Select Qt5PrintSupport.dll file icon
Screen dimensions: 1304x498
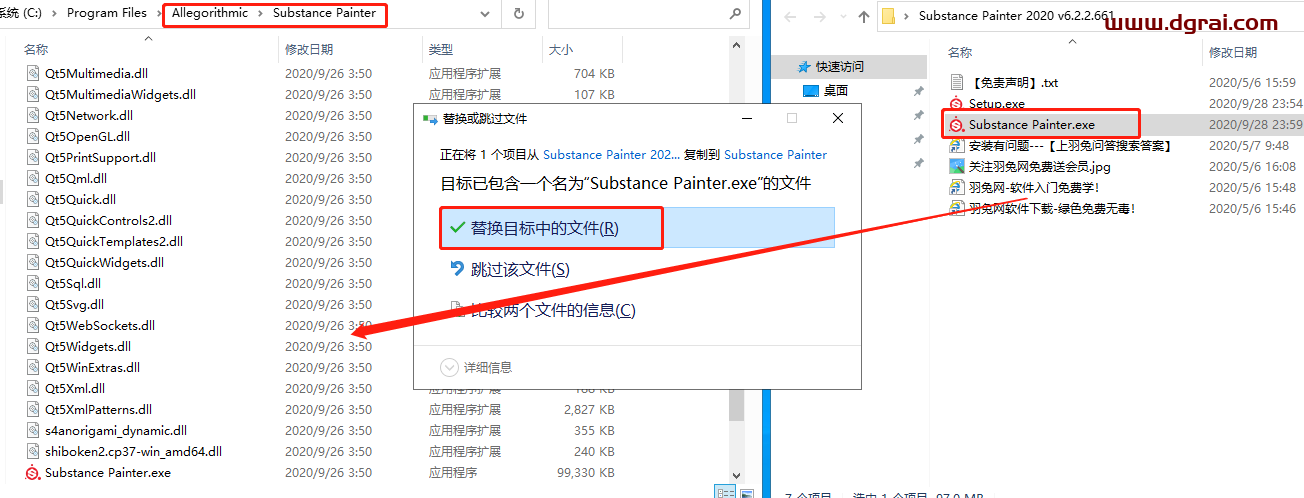point(33,158)
